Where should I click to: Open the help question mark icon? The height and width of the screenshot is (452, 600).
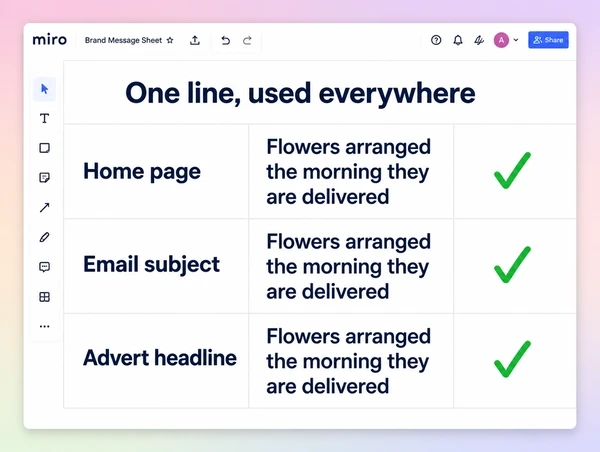(436, 40)
